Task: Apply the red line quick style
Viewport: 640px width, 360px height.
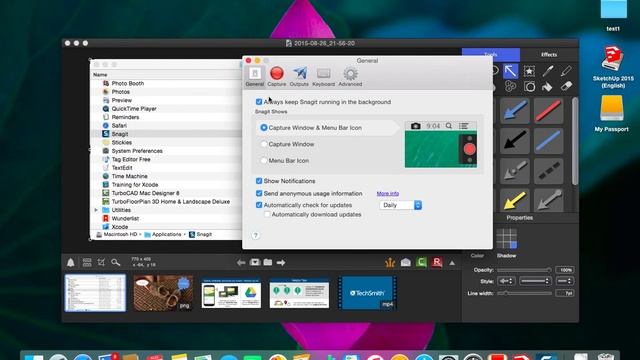Action: pyautogui.click(x=548, y=111)
